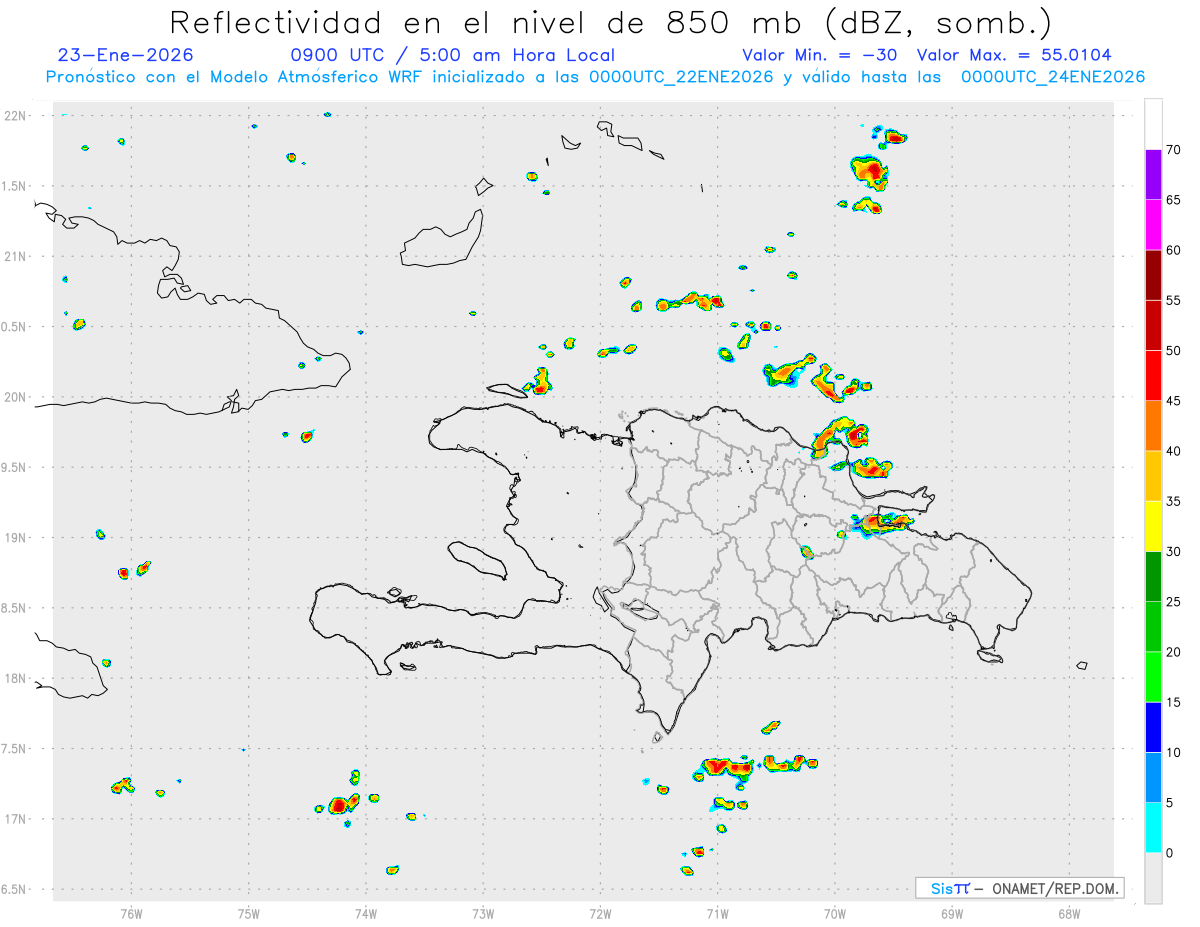
Task: Select the light blue 5–10 dBZ band
Action: click(1153, 778)
